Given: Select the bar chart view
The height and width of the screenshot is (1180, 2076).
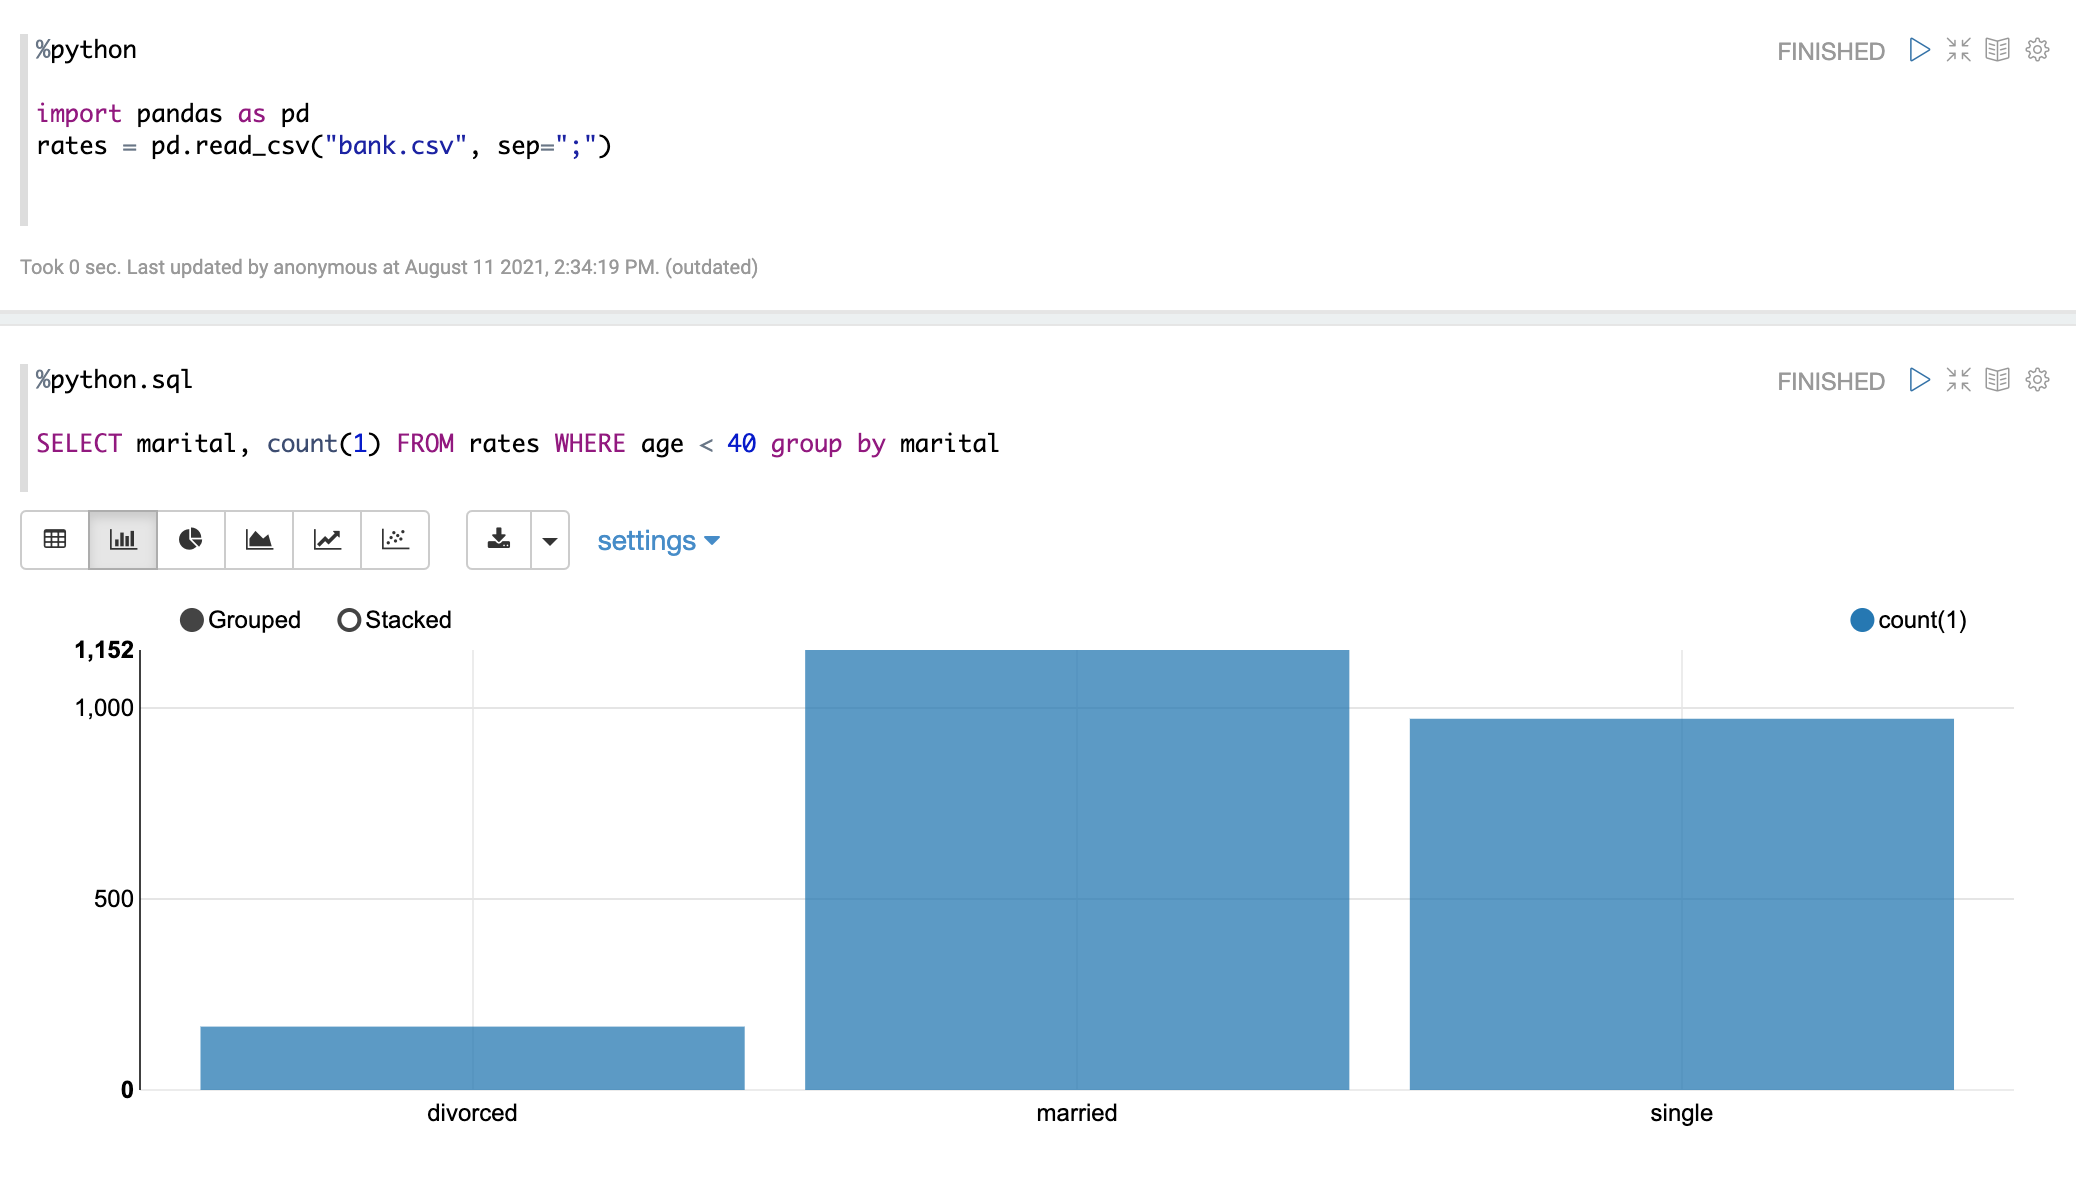Looking at the screenshot, I should 123,540.
